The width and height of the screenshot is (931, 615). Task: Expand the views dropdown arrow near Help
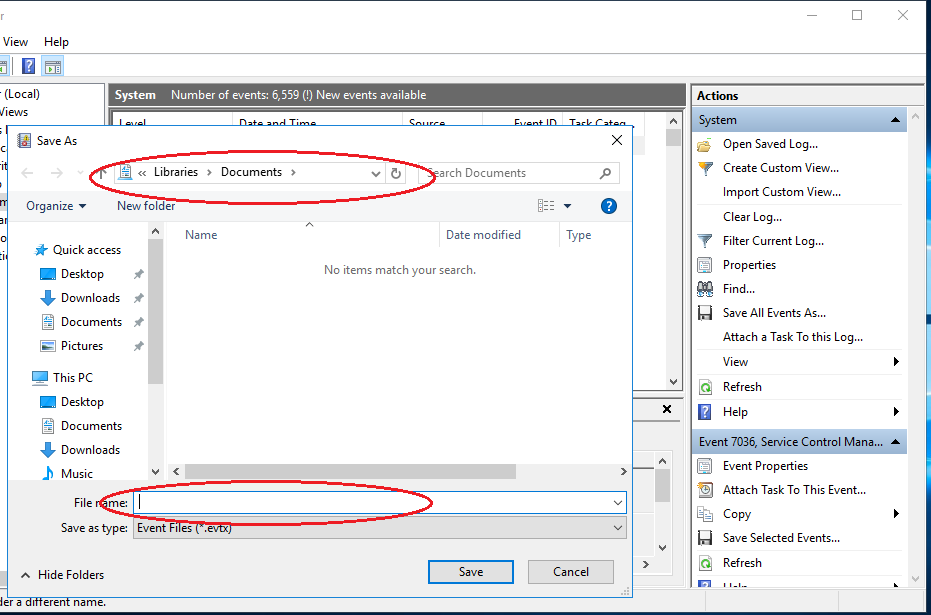567,205
